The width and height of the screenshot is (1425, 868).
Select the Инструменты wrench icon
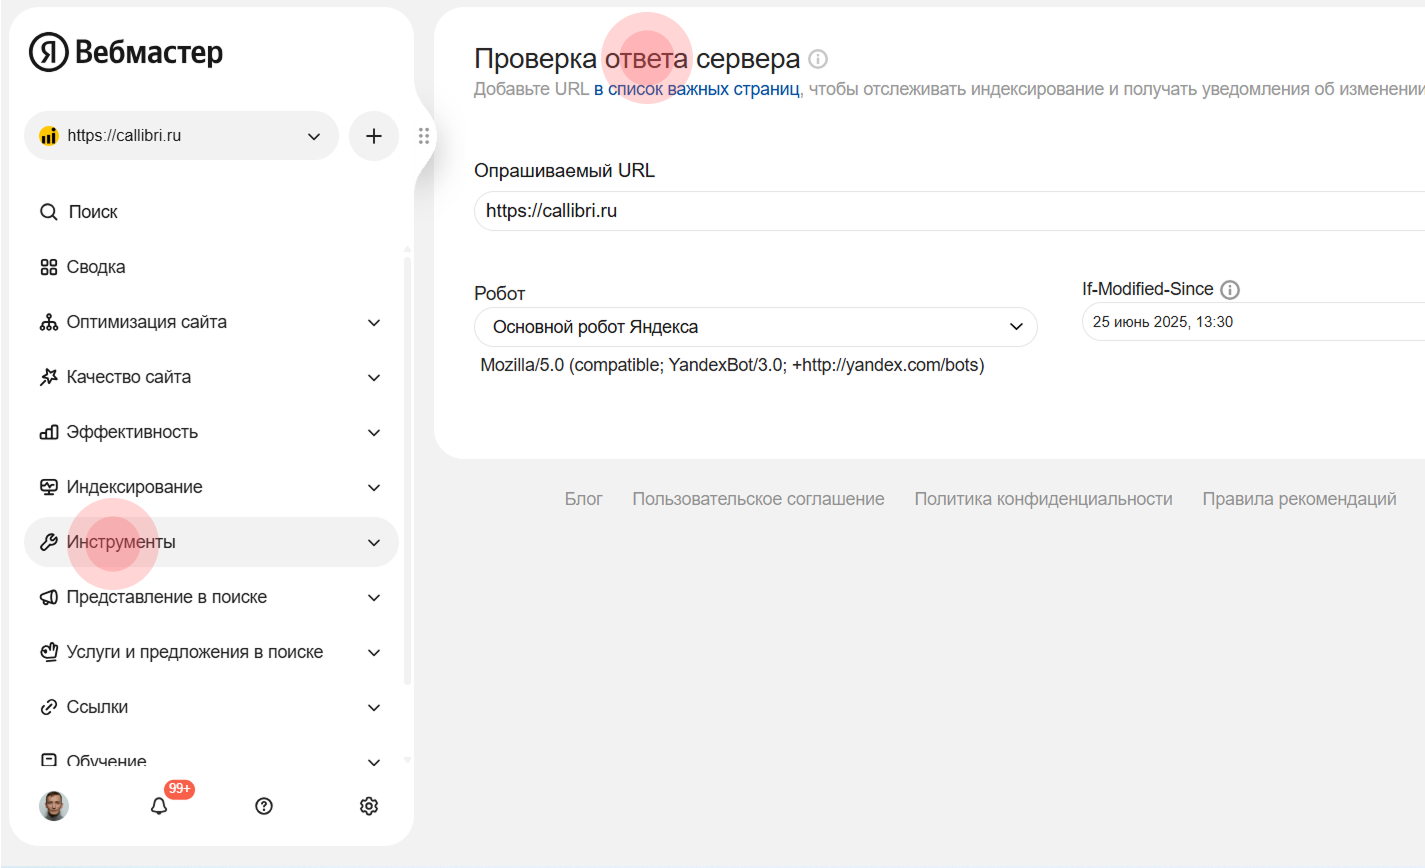48,541
